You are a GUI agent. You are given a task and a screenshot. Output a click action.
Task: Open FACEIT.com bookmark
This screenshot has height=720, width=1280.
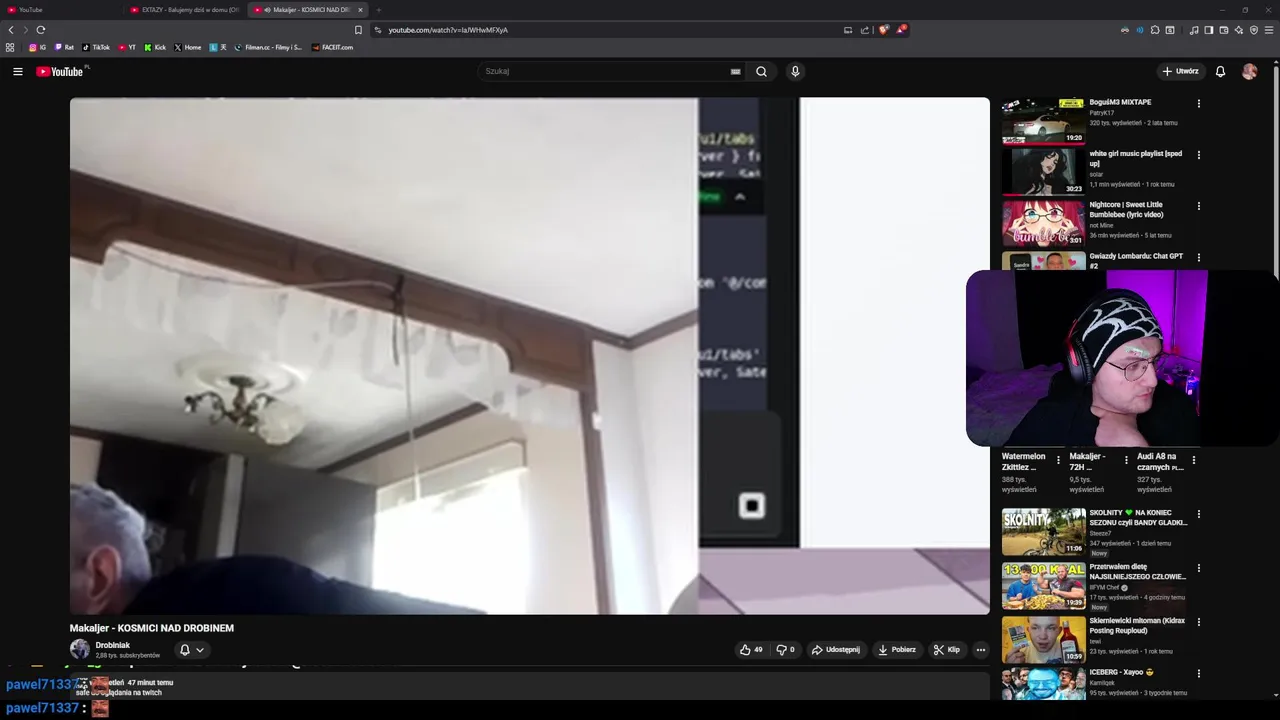coord(332,47)
